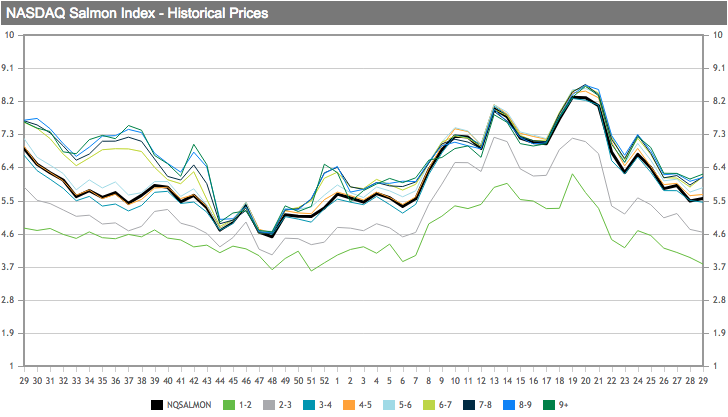The height and width of the screenshot is (417, 728).
Task: Click the blue 8-9 legend swatch
Action: click(509, 405)
